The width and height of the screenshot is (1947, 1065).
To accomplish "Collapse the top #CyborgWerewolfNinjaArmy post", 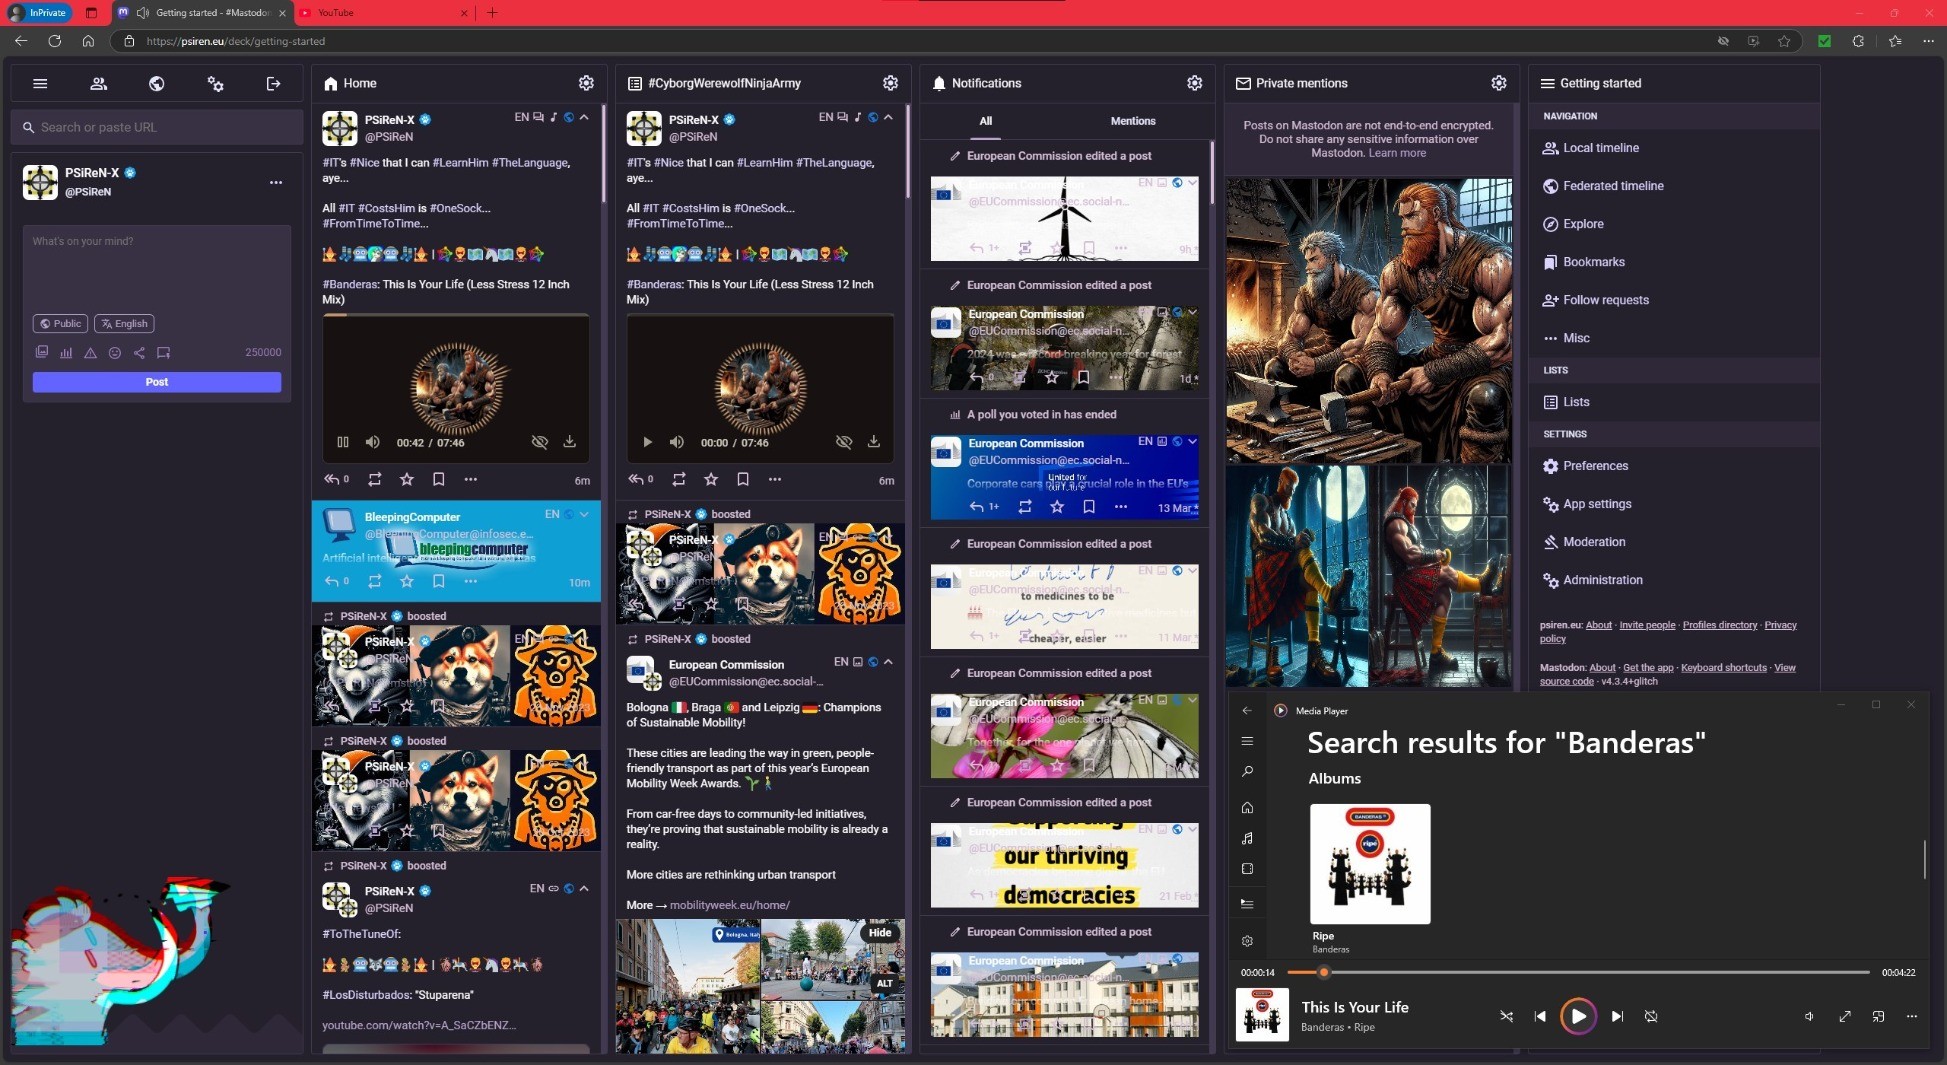I will (888, 117).
